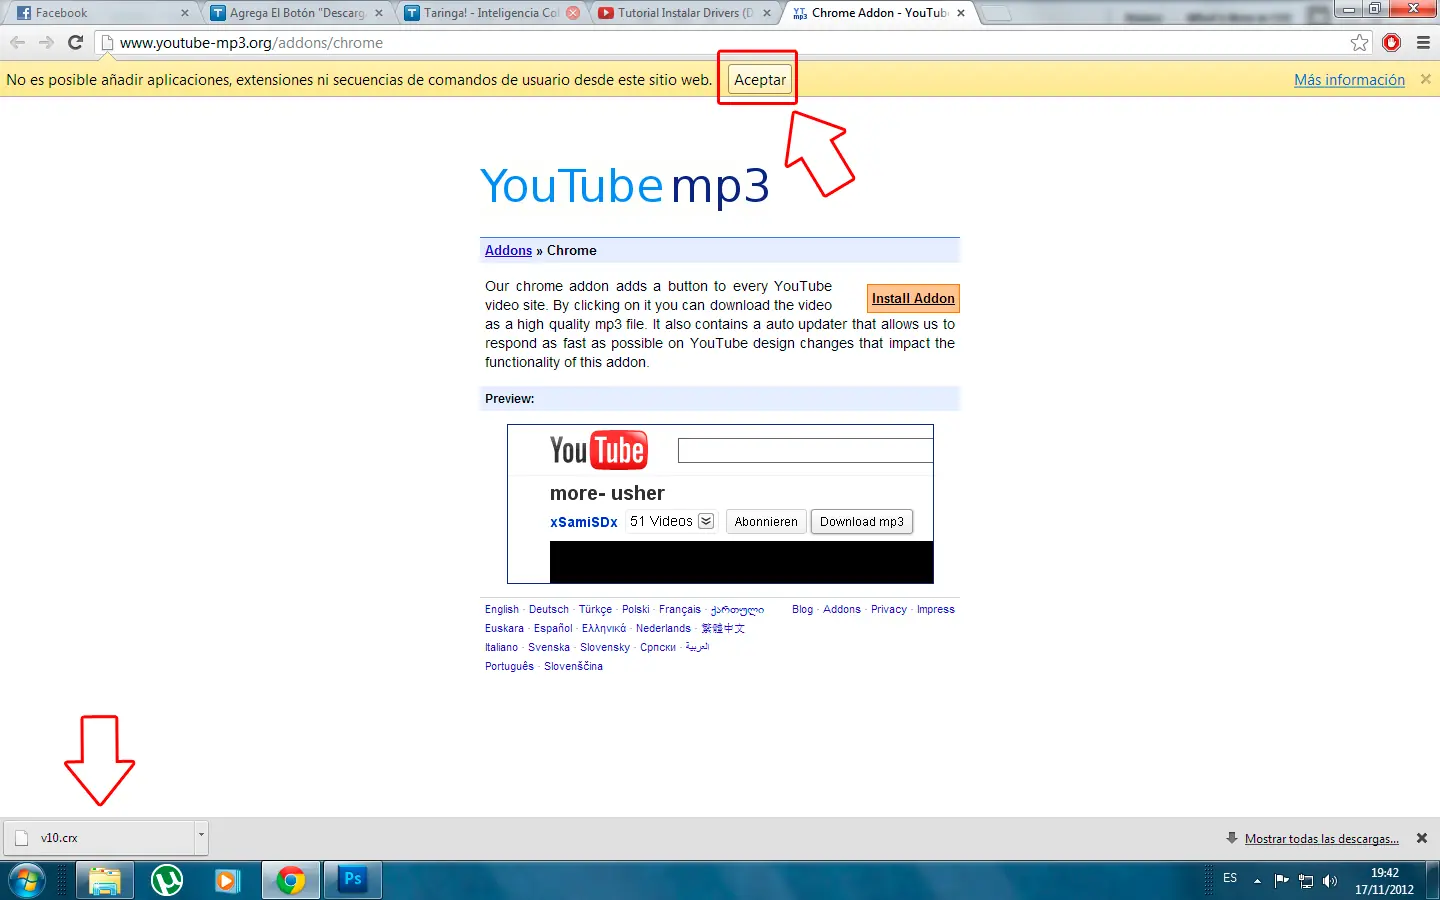Image resolution: width=1440 pixels, height=900 pixels.
Task: Click the Action Center flag icon
Action: click(1281, 881)
